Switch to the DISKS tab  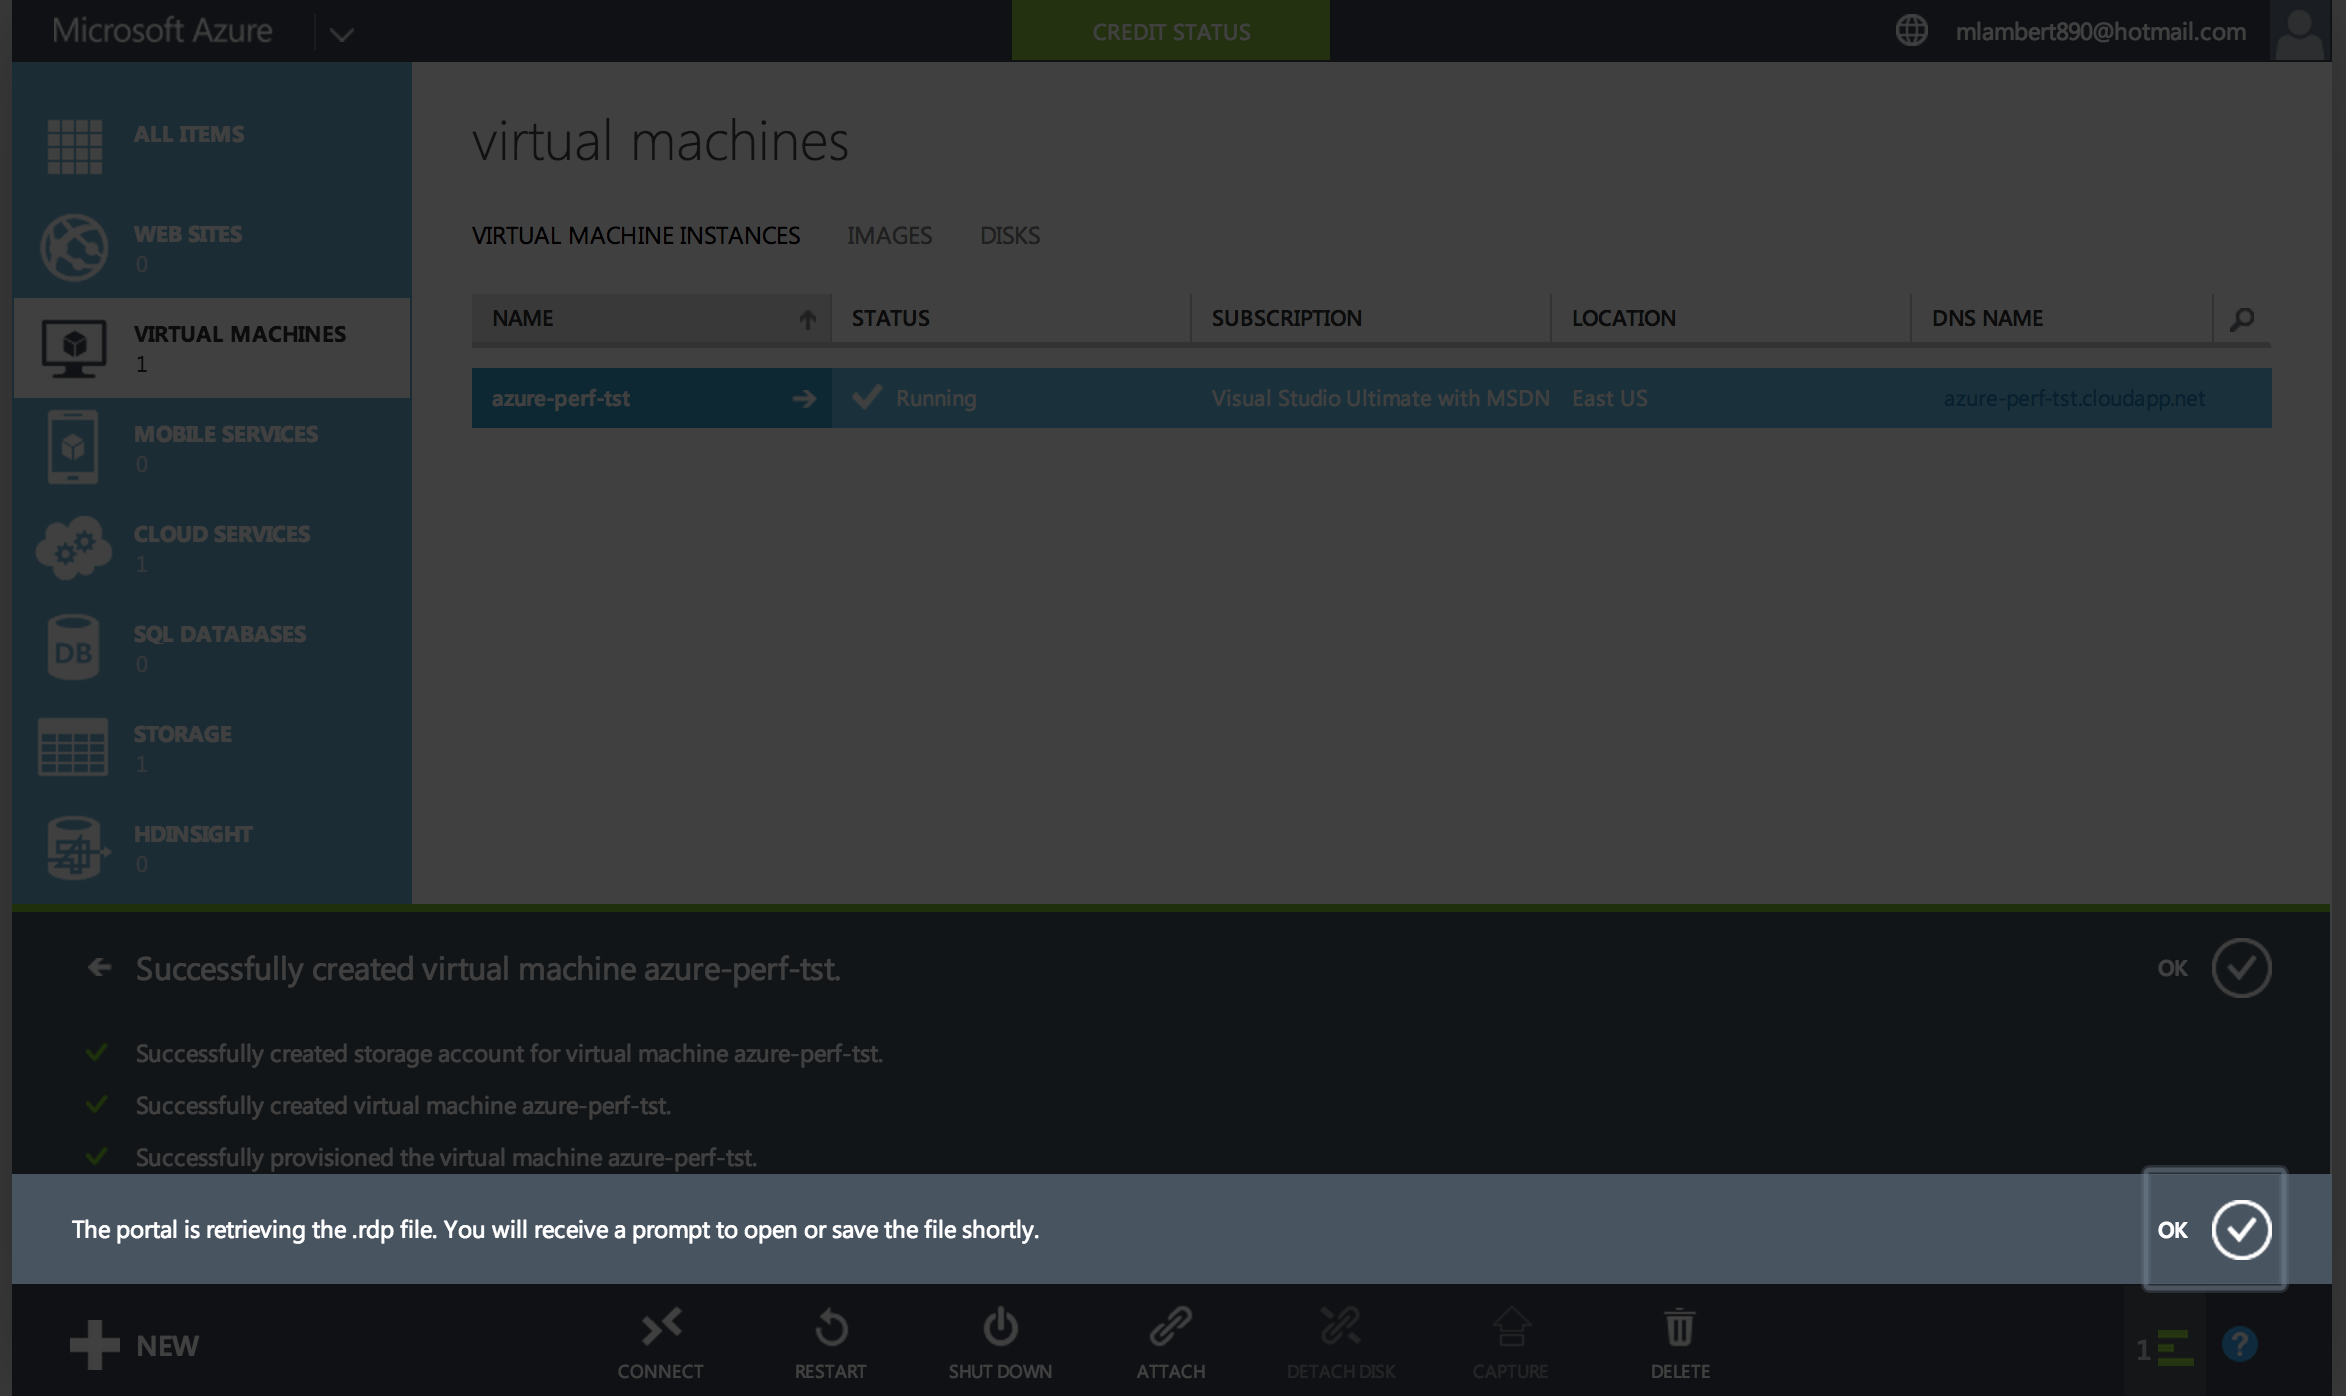1009,236
